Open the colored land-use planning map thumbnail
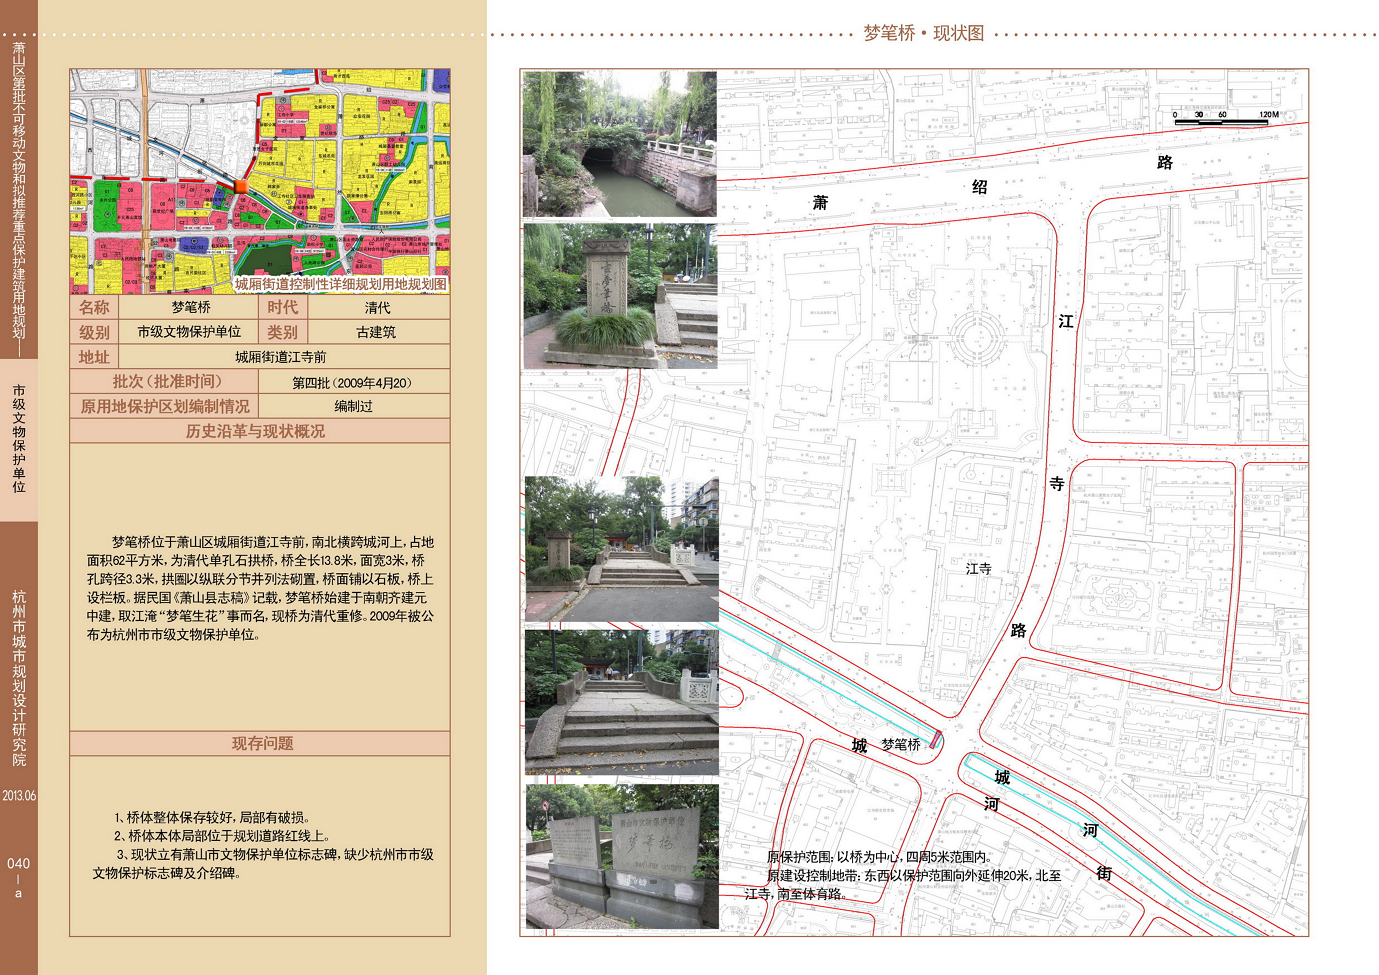This screenshot has height=975, width=1379. (x=260, y=181)
